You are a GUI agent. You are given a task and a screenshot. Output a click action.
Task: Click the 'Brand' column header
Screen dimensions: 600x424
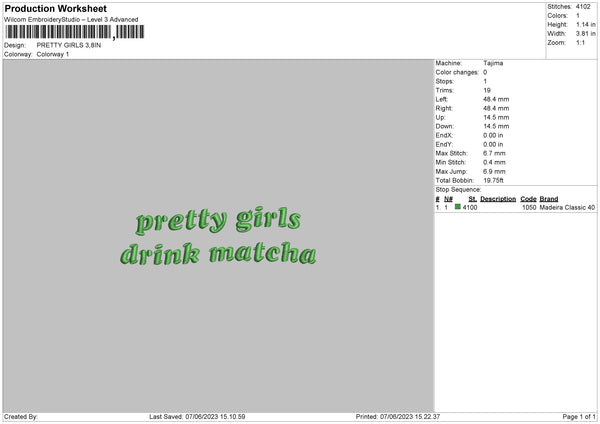549,198
